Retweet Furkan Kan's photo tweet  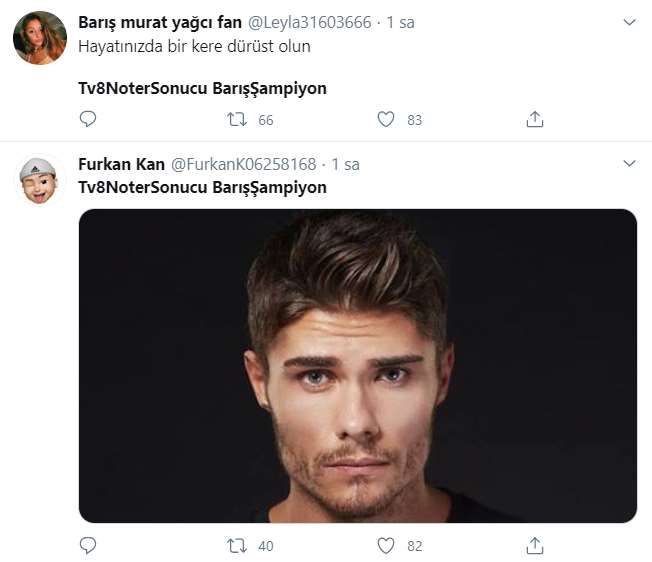tap(237, 545)
